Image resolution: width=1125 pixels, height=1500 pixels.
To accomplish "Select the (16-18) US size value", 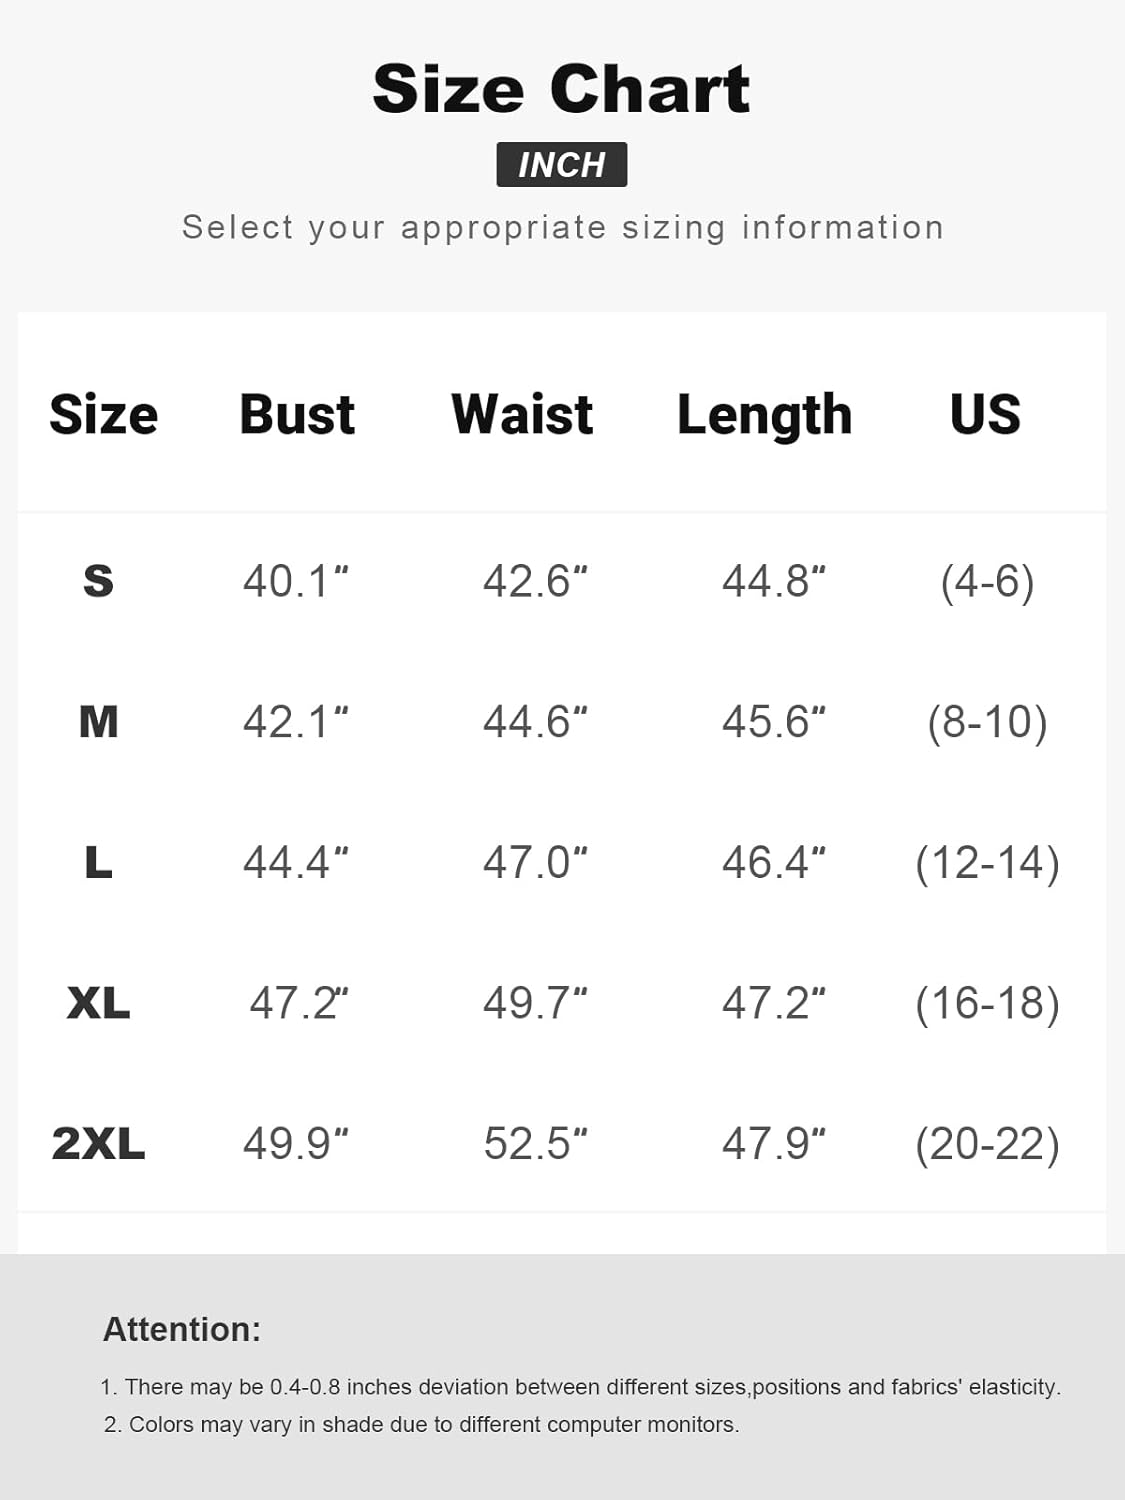I will [x=987, y=1003].
